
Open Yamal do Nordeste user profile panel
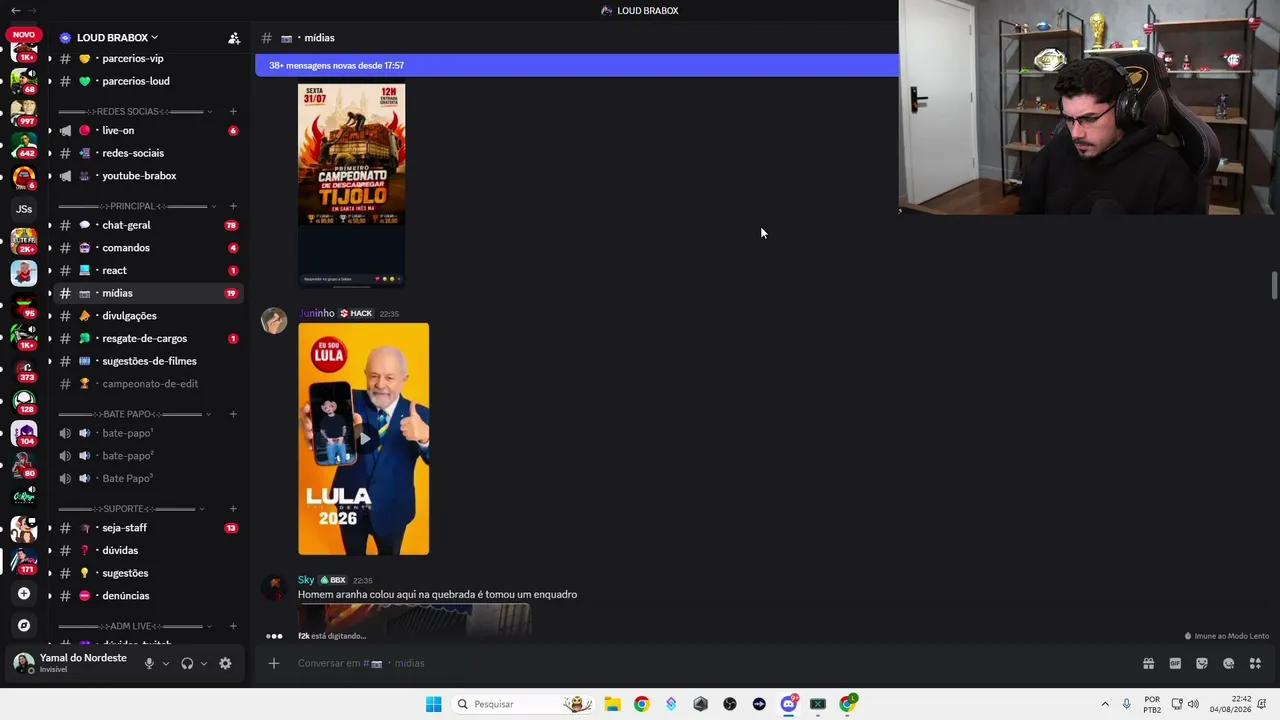(x=75, y=663)
